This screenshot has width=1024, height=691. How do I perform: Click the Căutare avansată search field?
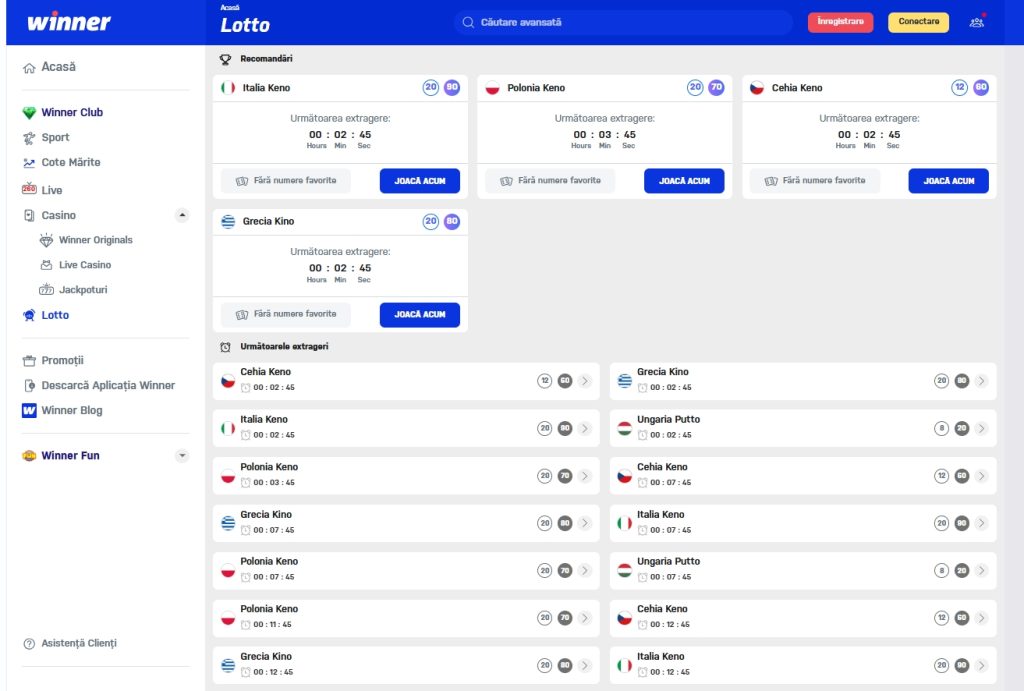coord(624,22)
